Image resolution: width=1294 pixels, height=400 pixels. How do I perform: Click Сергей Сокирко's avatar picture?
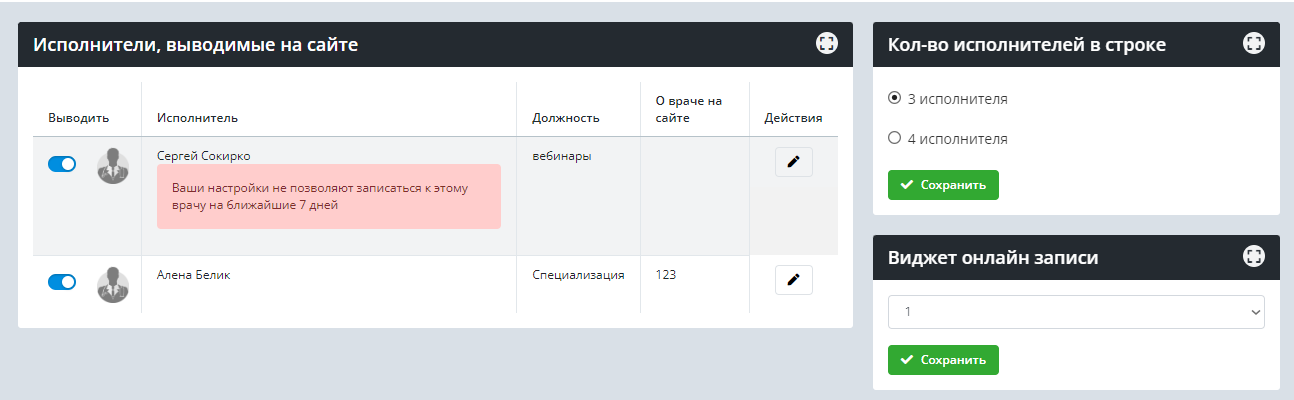[x=113, y=166]
